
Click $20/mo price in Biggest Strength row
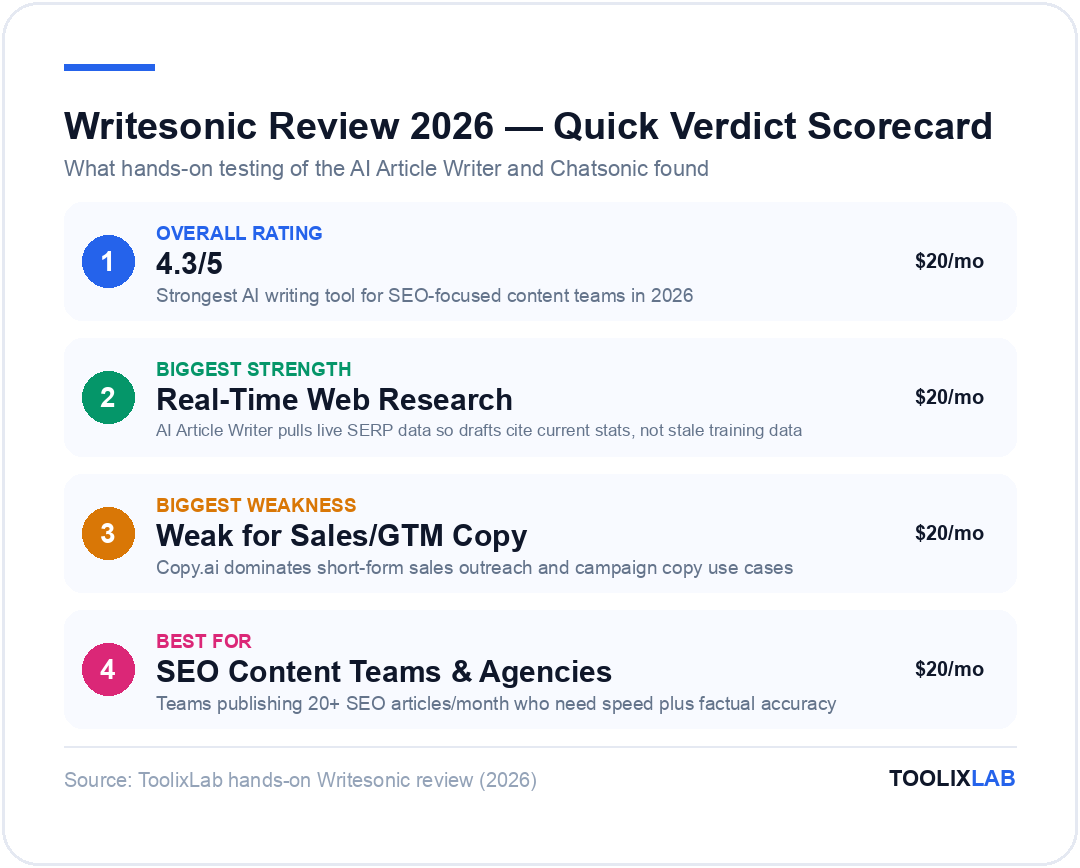tap(949, 397)
